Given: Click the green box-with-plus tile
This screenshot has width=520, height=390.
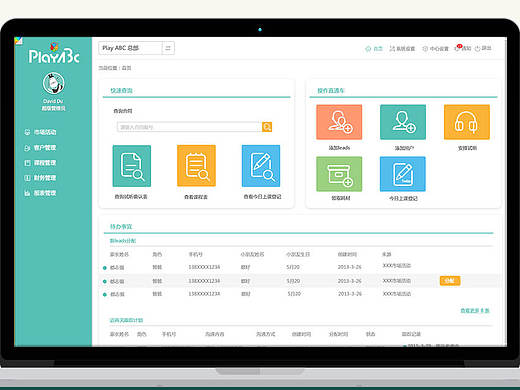Looking at the screenshot, I should [339, 174].
